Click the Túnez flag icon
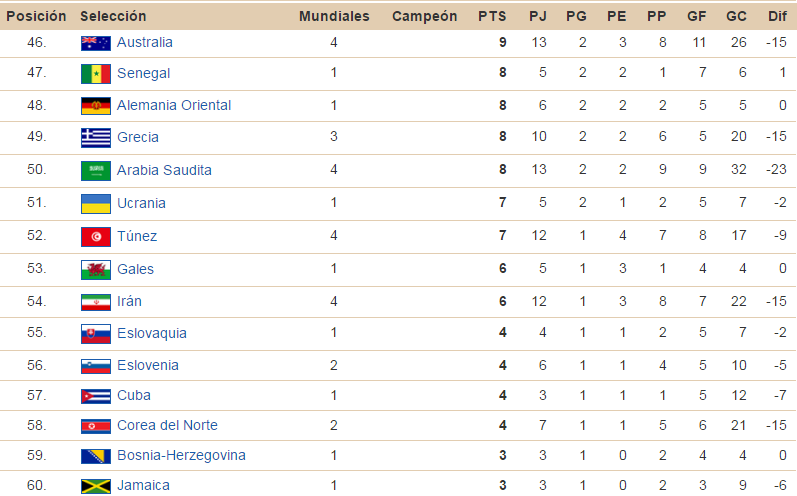 tap(96, 237)
